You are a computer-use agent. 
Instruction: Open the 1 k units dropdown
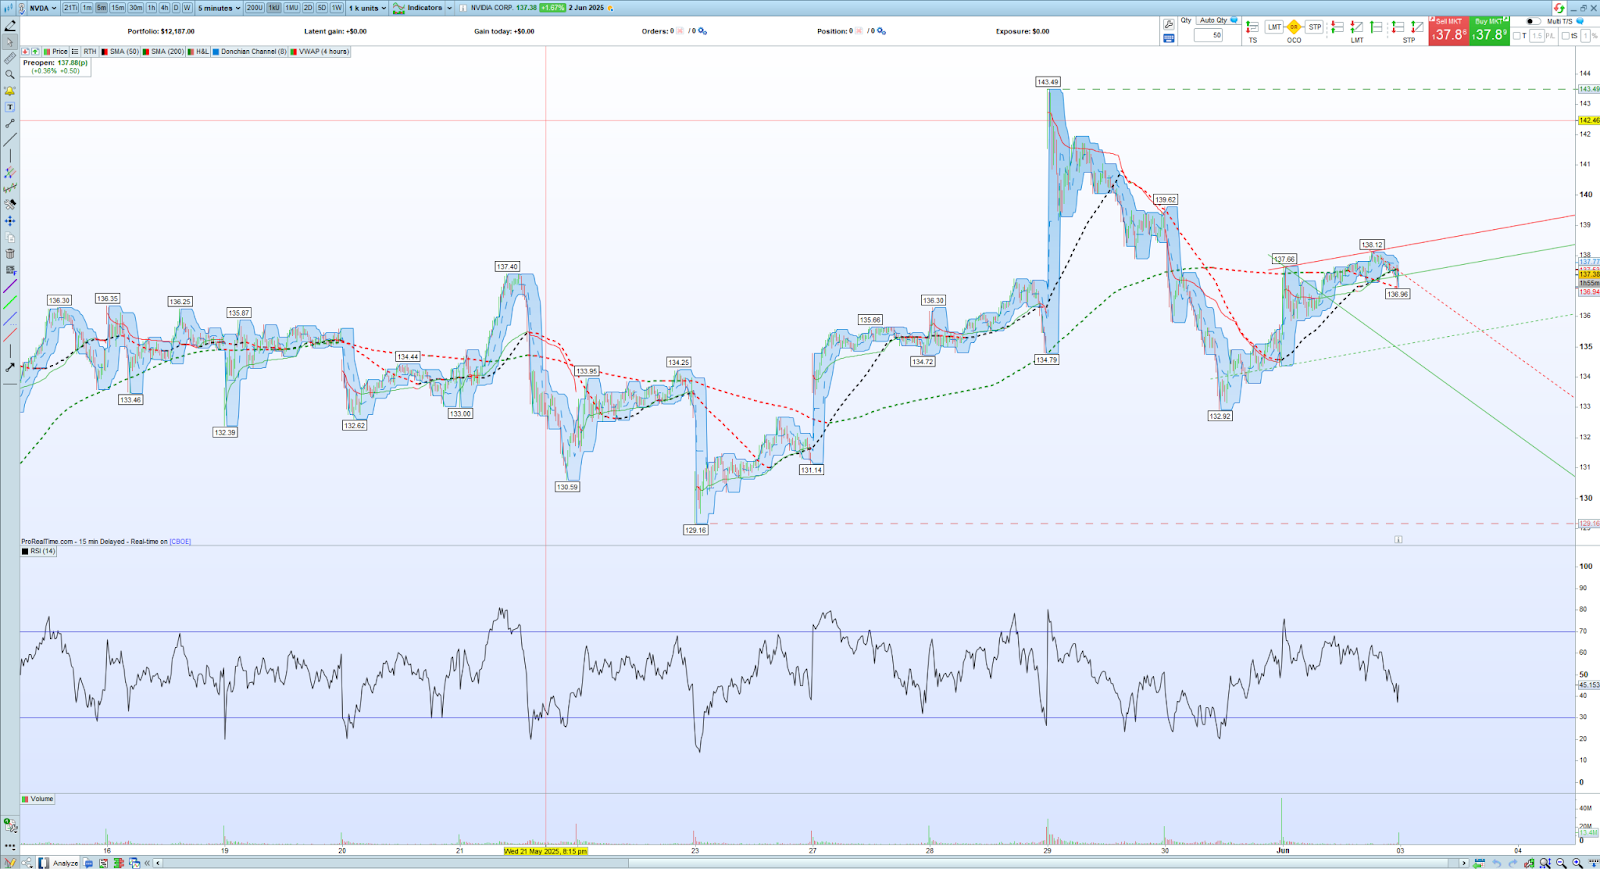tap(367, 8)
